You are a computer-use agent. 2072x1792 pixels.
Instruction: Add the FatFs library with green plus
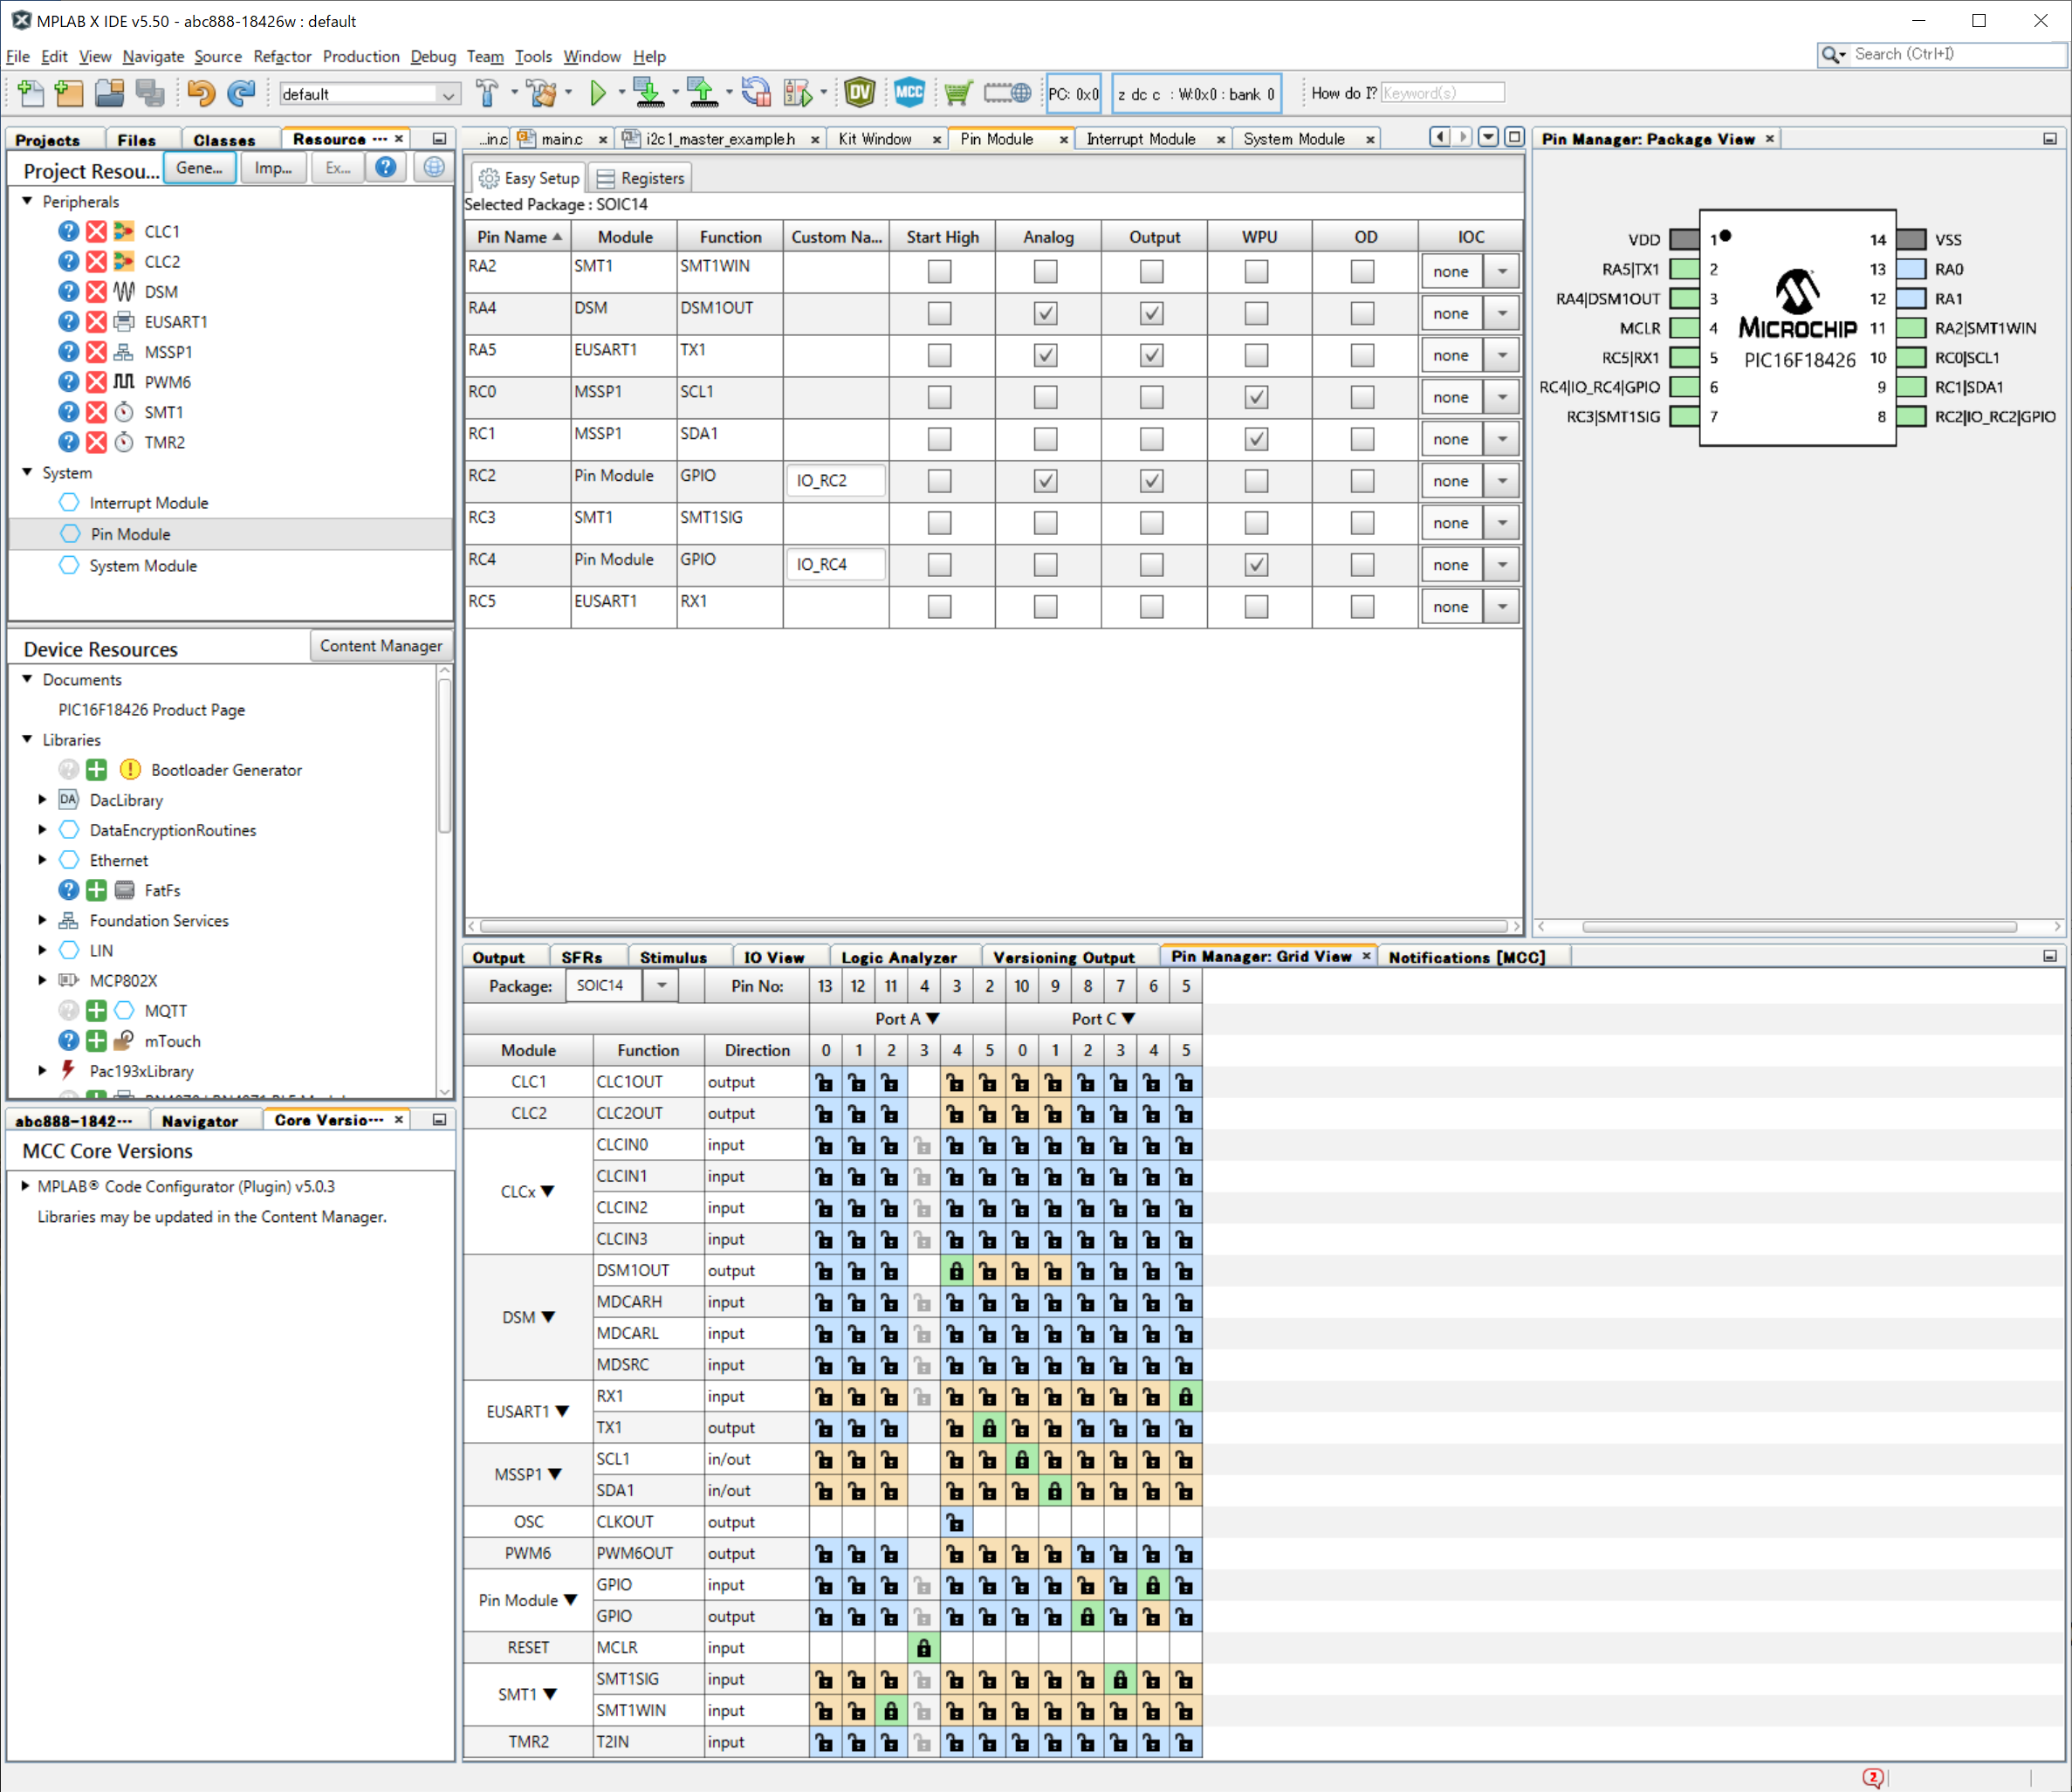[x=96, y=890]
